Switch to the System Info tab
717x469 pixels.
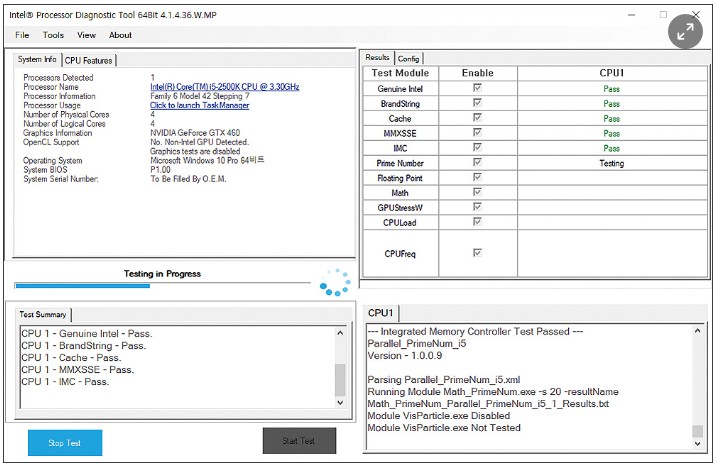tap(37, 59)
